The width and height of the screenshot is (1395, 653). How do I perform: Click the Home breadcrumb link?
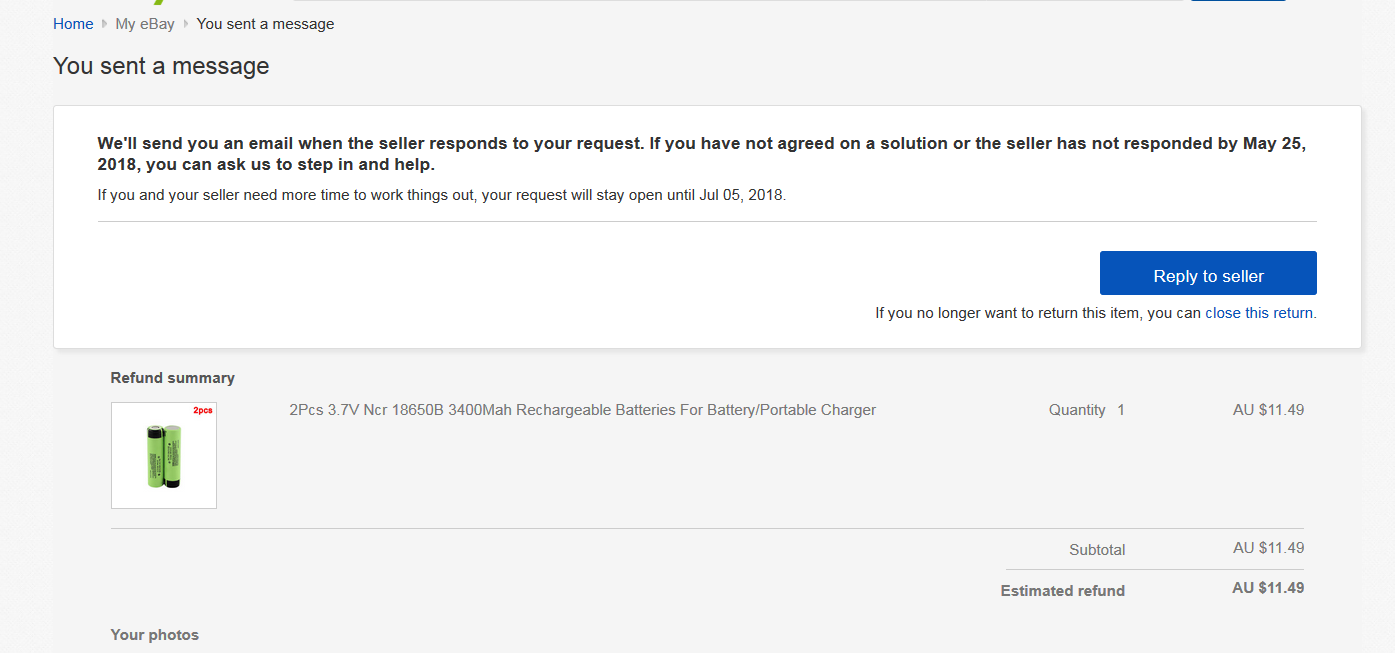73,24
